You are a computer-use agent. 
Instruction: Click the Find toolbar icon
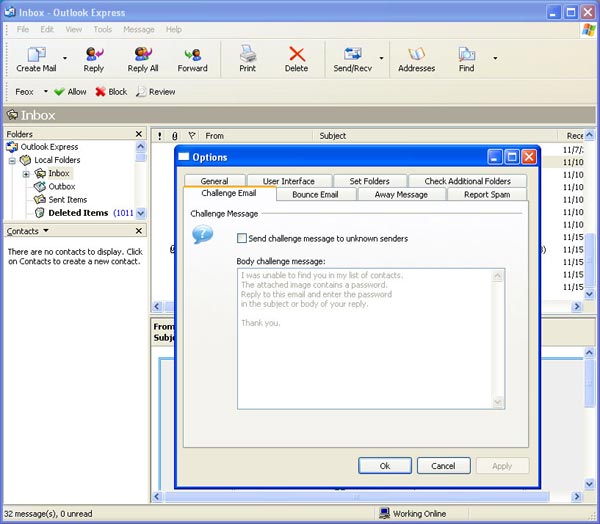click(x=466, y=54)
